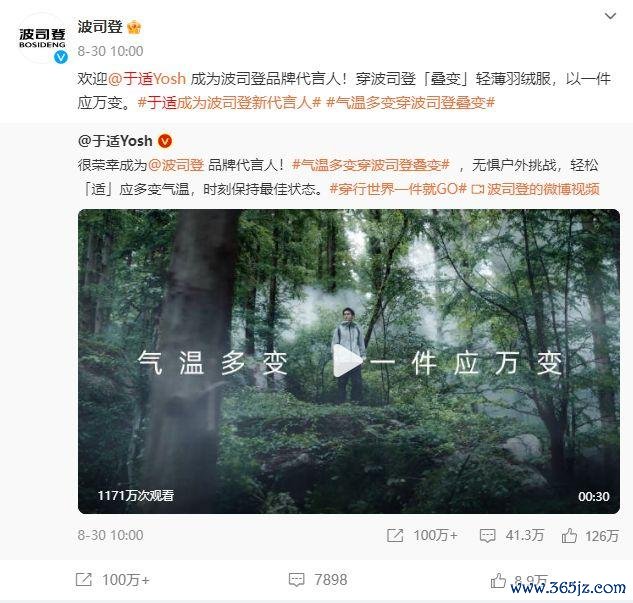Toggle like on the main post
633x603 pixels.
[498, 580]
